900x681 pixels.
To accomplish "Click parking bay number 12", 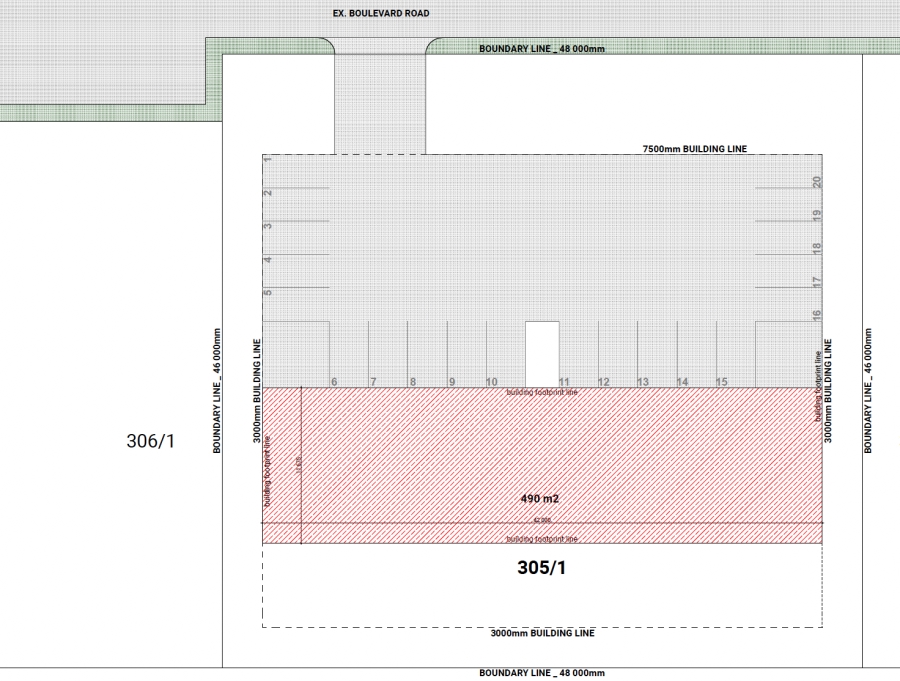I will click(604, 382).
